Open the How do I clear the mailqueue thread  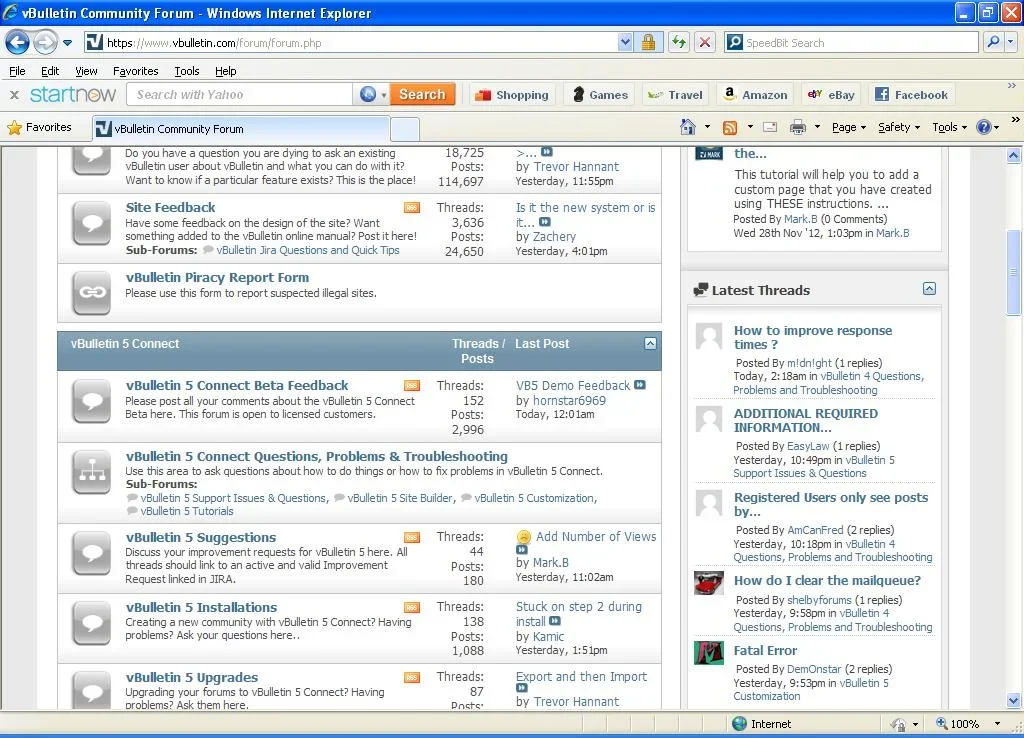point(827,581)
